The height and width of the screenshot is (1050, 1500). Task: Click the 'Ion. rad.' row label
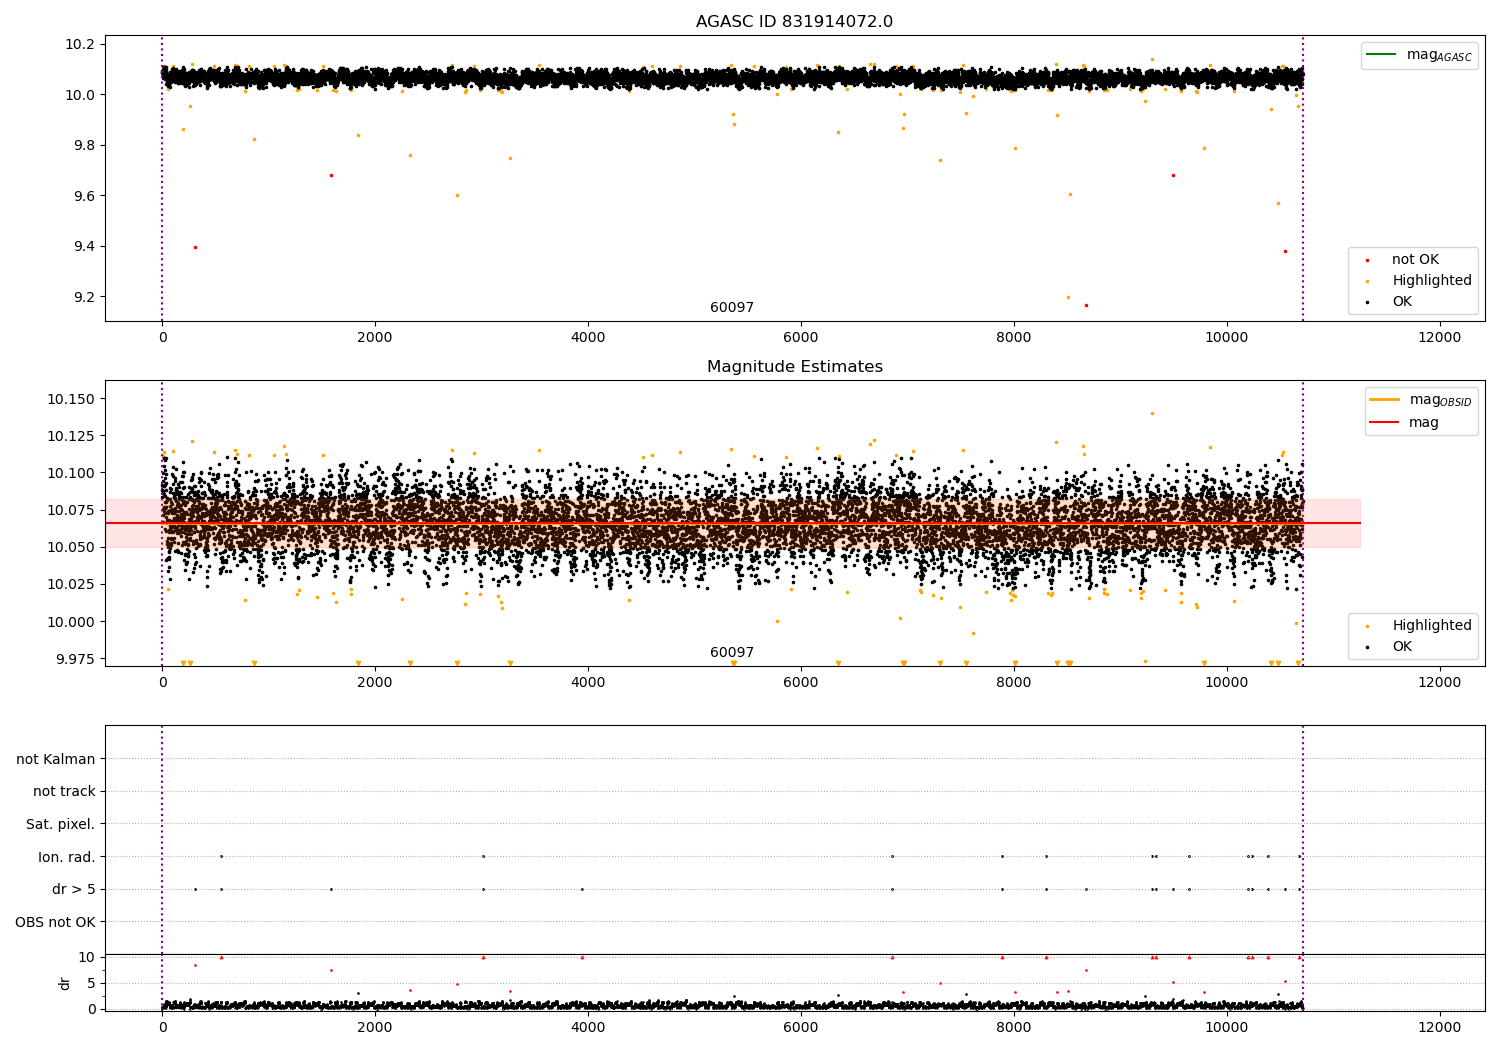click(x=67, y=857)
